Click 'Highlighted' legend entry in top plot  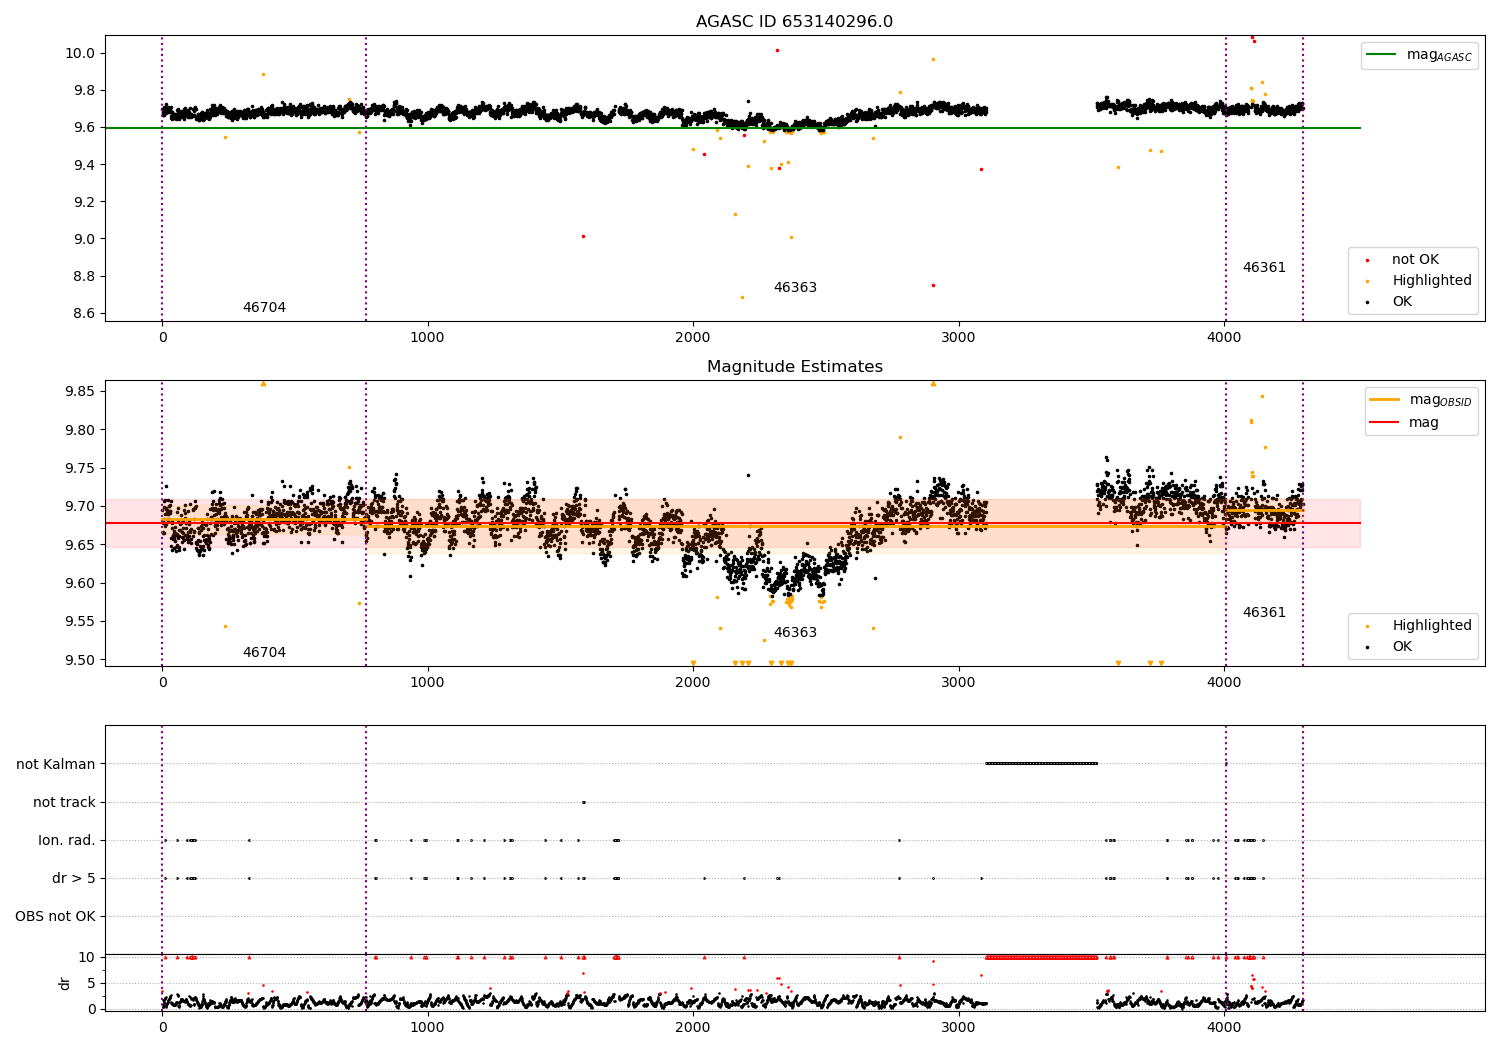pyautogui.click(x=1431, y=281)
